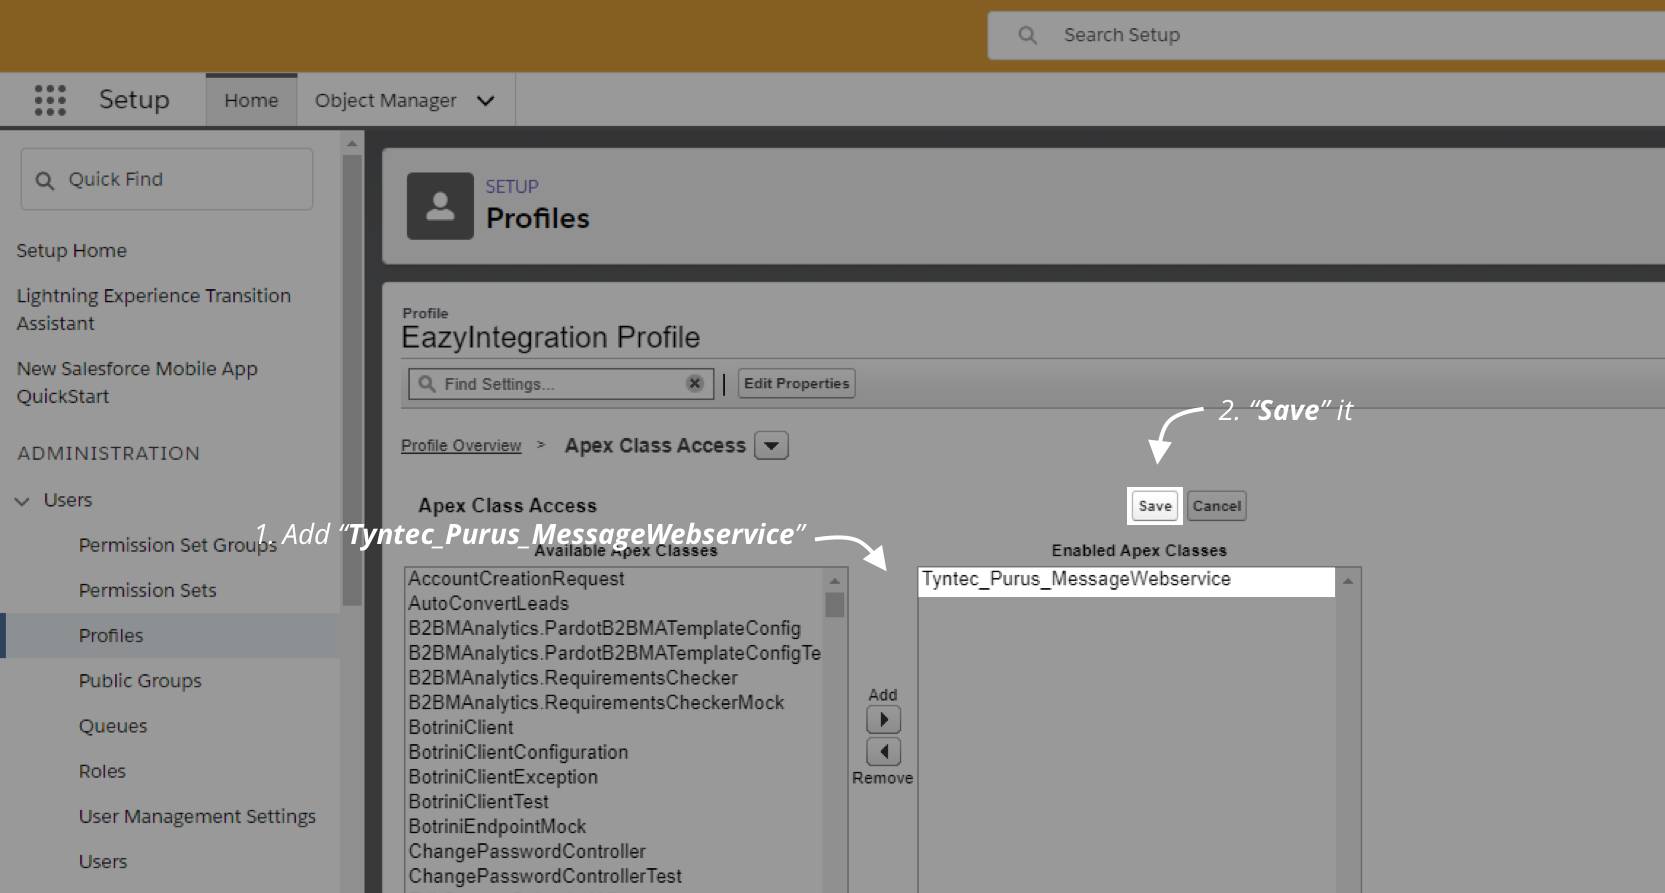Screen dimensions: 1665x893
Task: Select BotriniClientException in available classes
Action: point(503,777)
